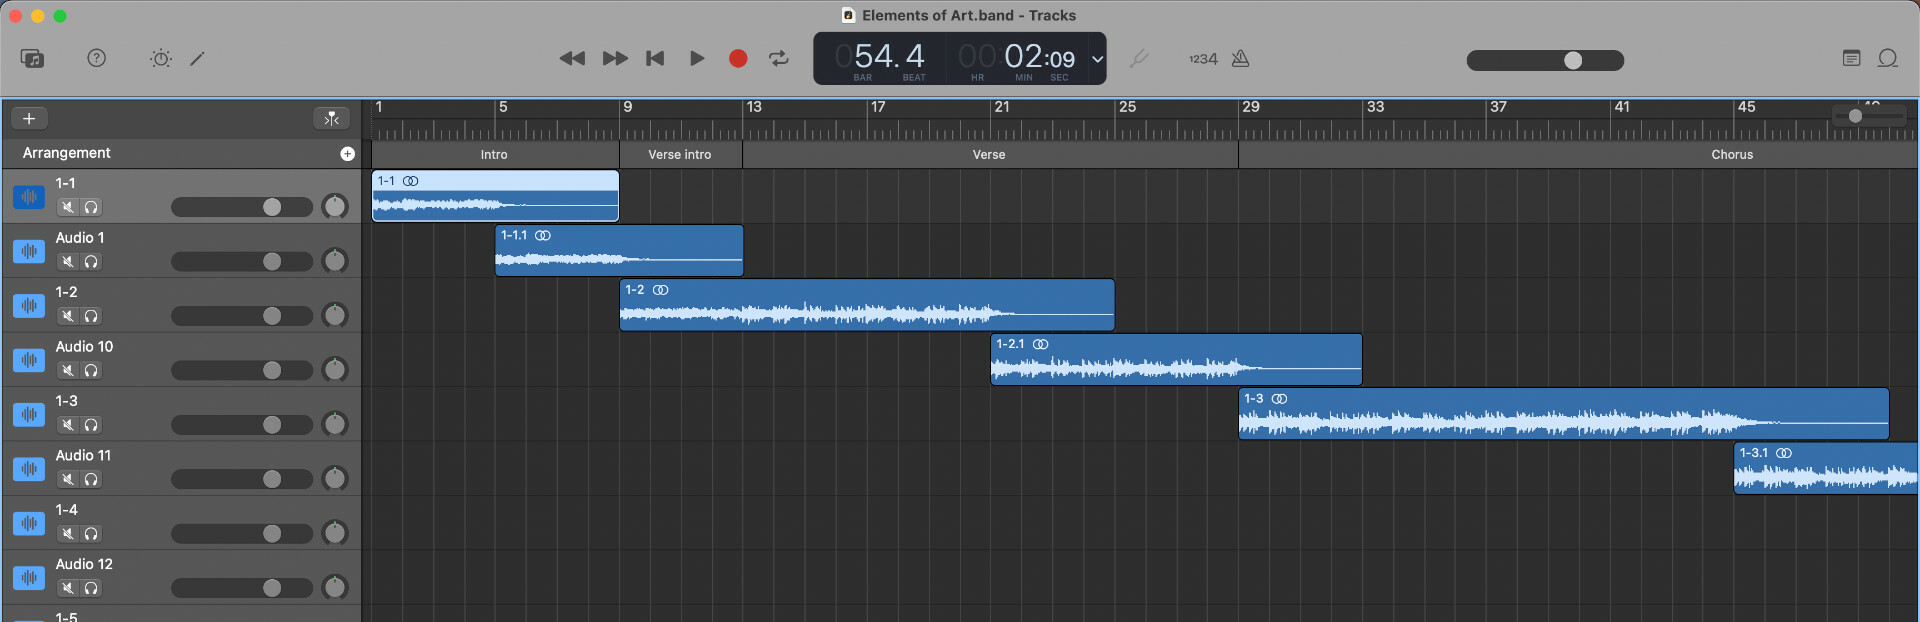Select the audio icon of track 1-1
Image resolution: width=1920 pixels, height=622 pixels.
point(29,197)
